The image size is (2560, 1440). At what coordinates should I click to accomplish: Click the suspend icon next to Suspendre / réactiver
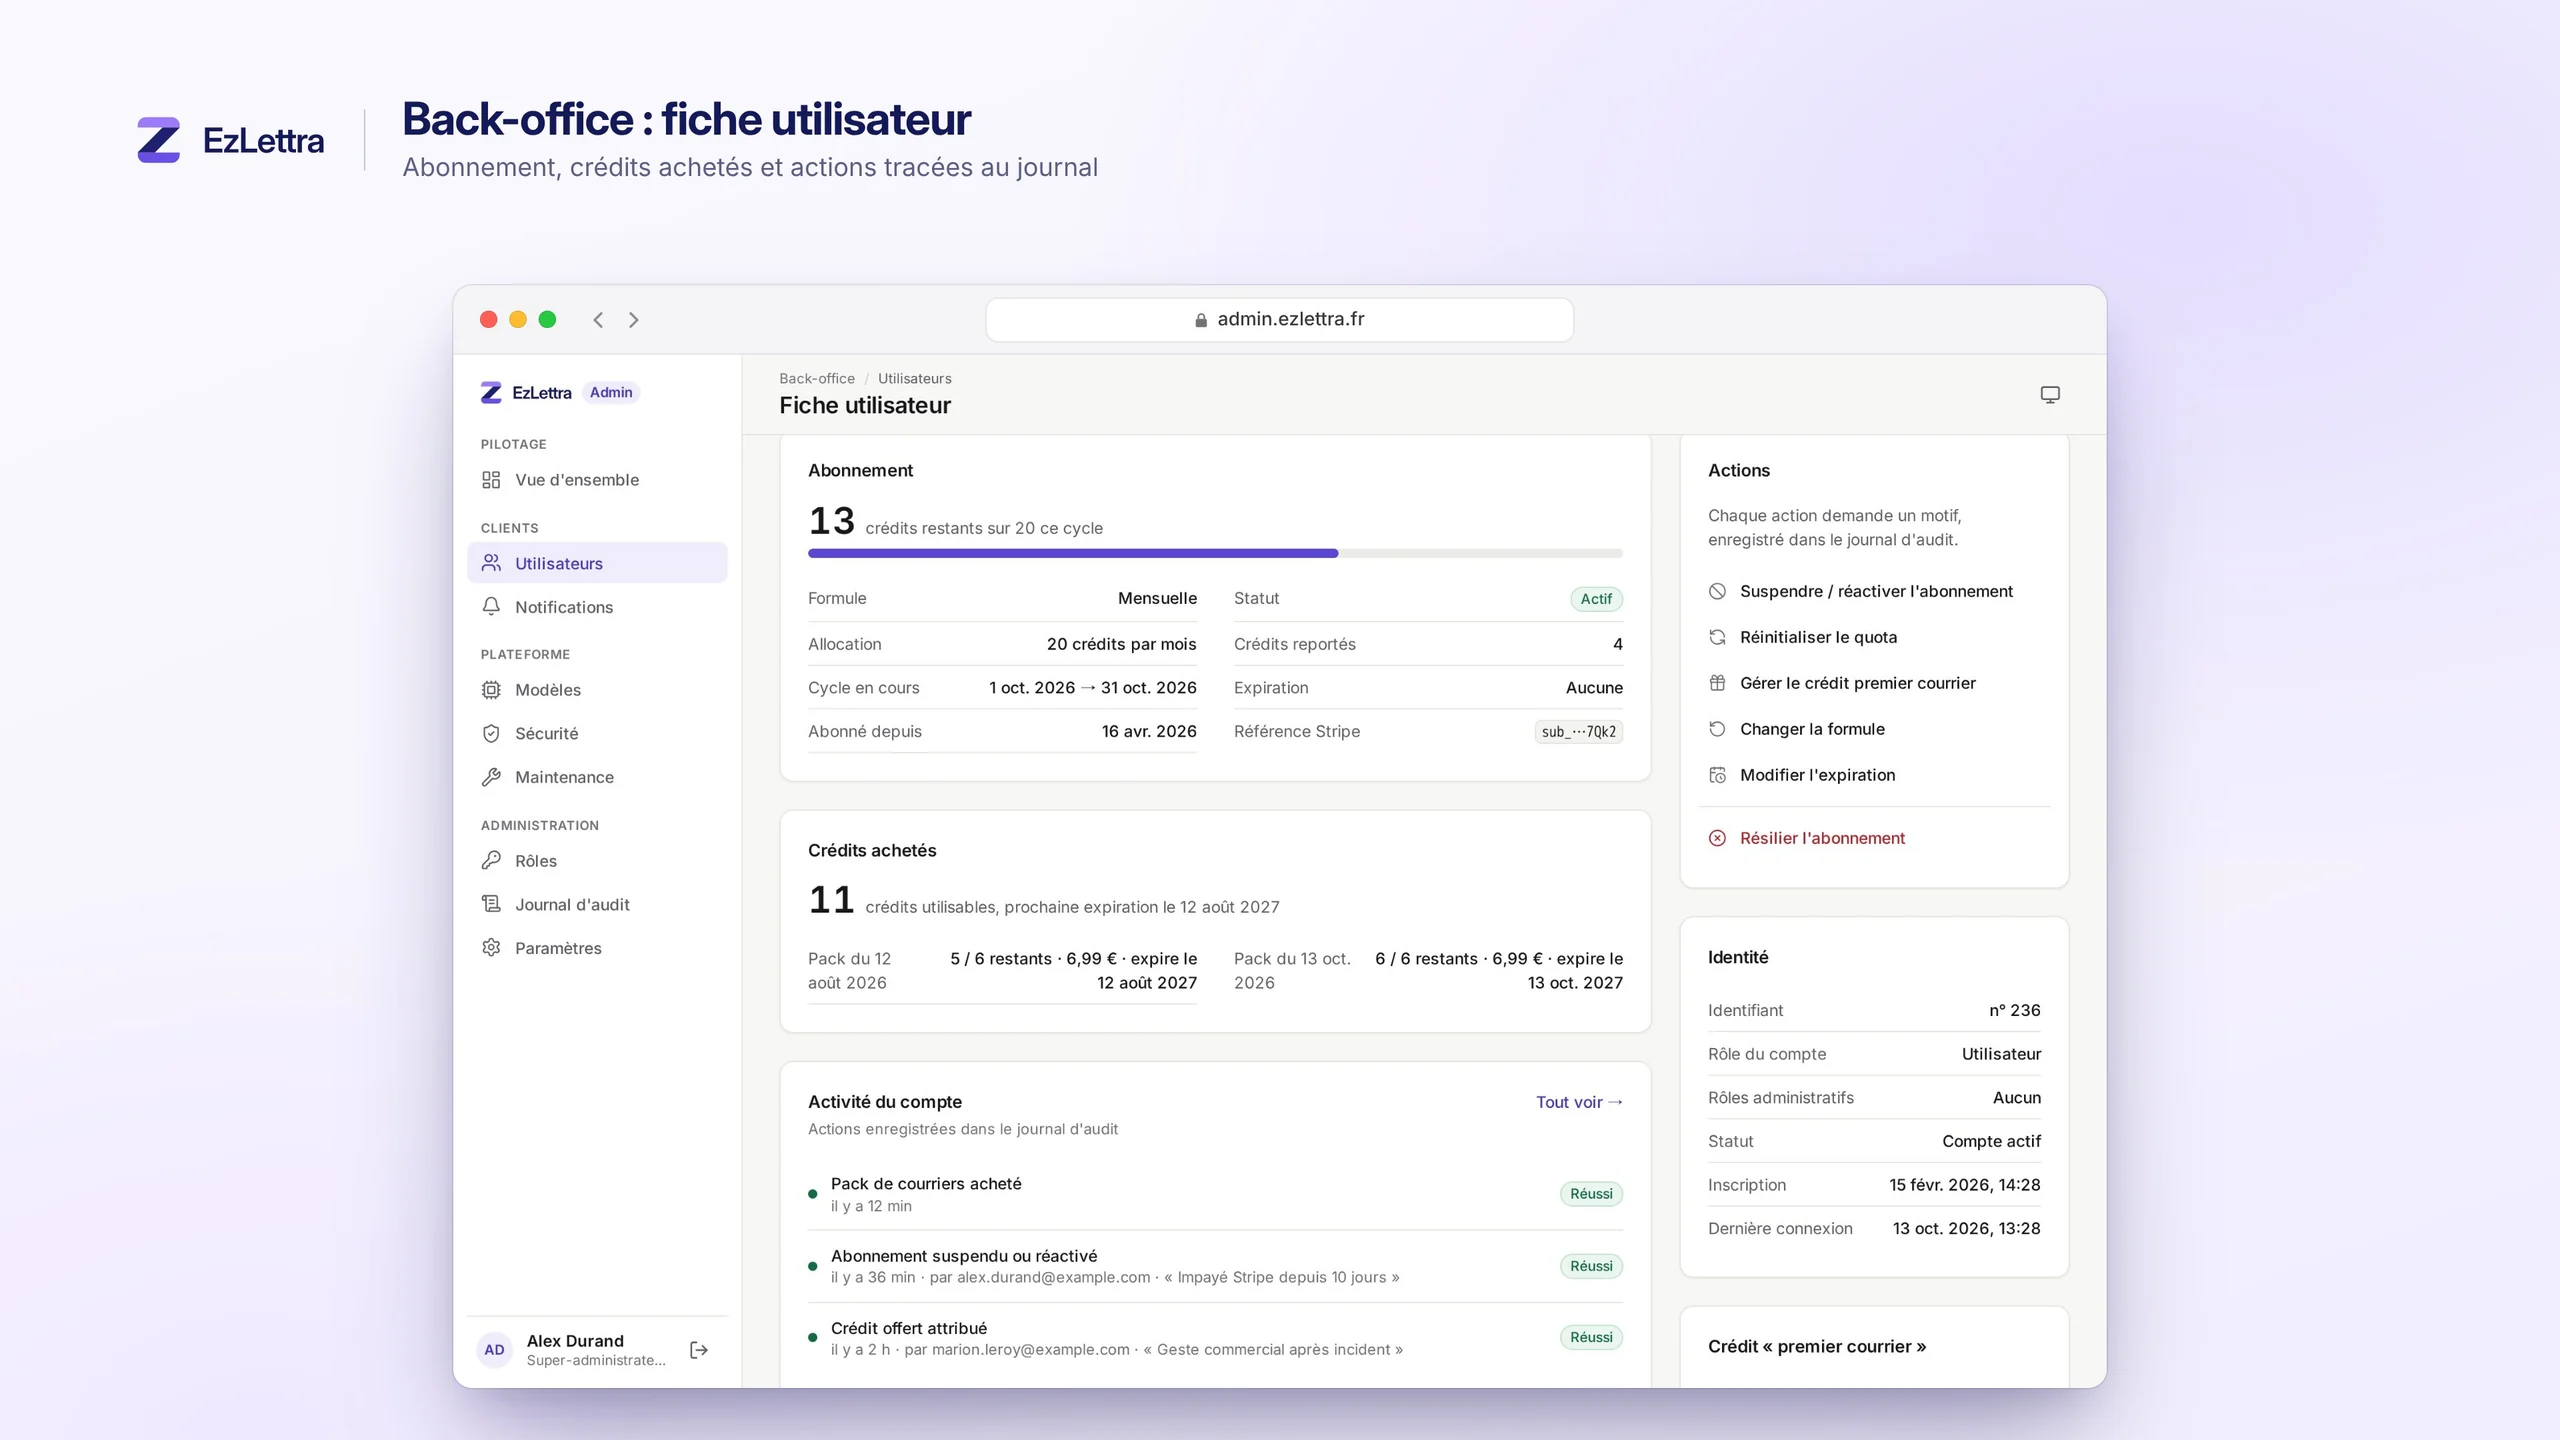coord(1717,591)
